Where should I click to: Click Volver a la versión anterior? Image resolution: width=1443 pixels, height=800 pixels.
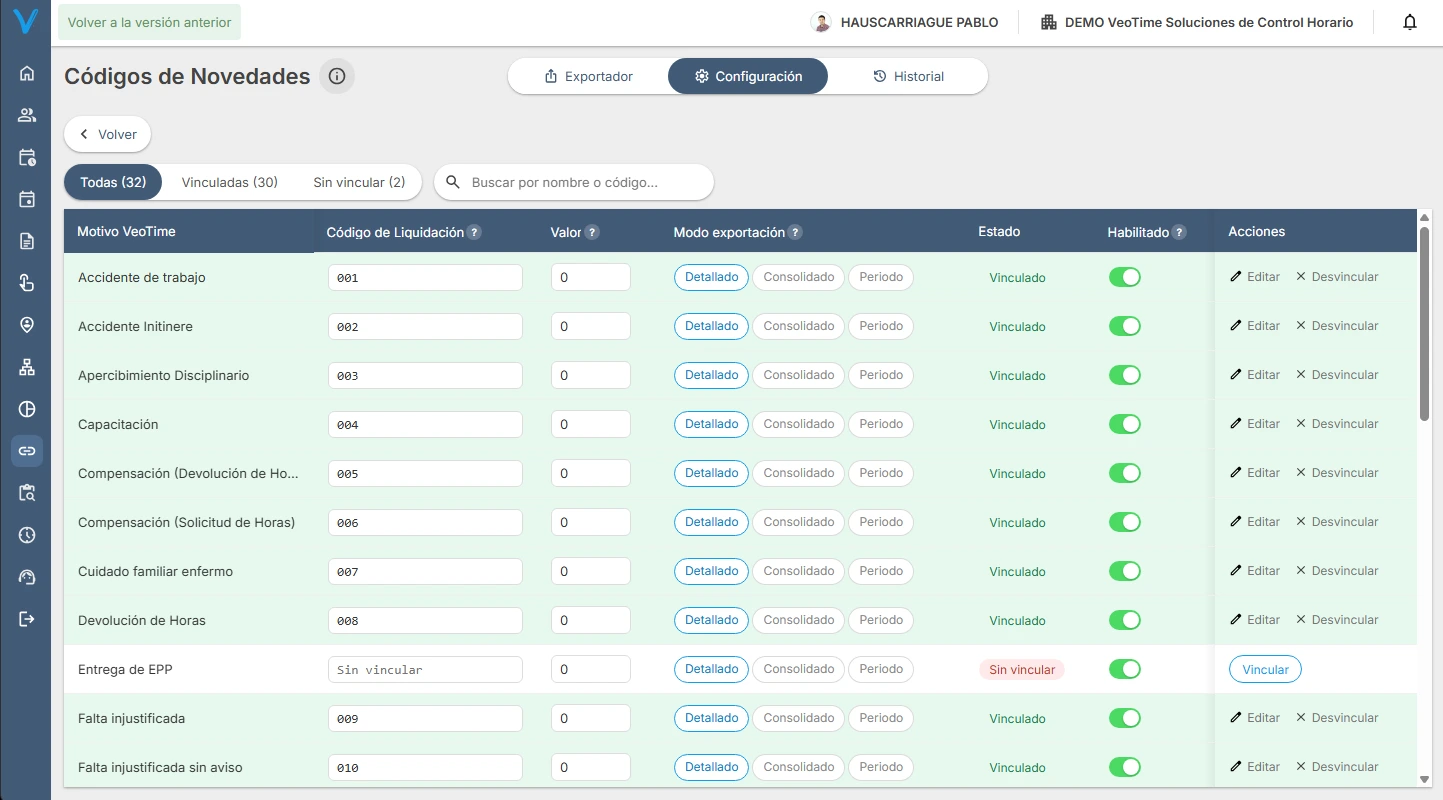tap(149, 22)
